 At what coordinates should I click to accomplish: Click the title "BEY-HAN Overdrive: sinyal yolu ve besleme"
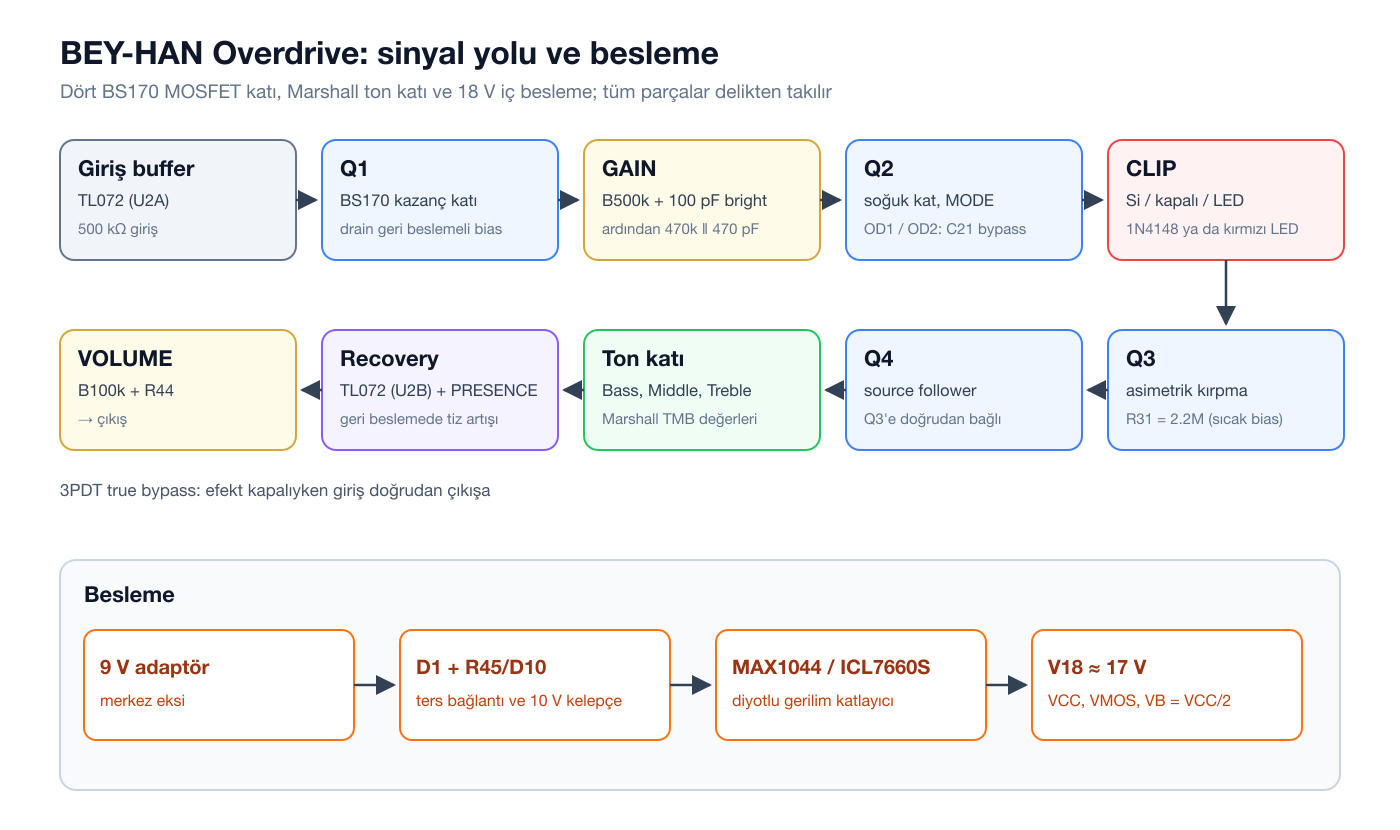(389, 53)
